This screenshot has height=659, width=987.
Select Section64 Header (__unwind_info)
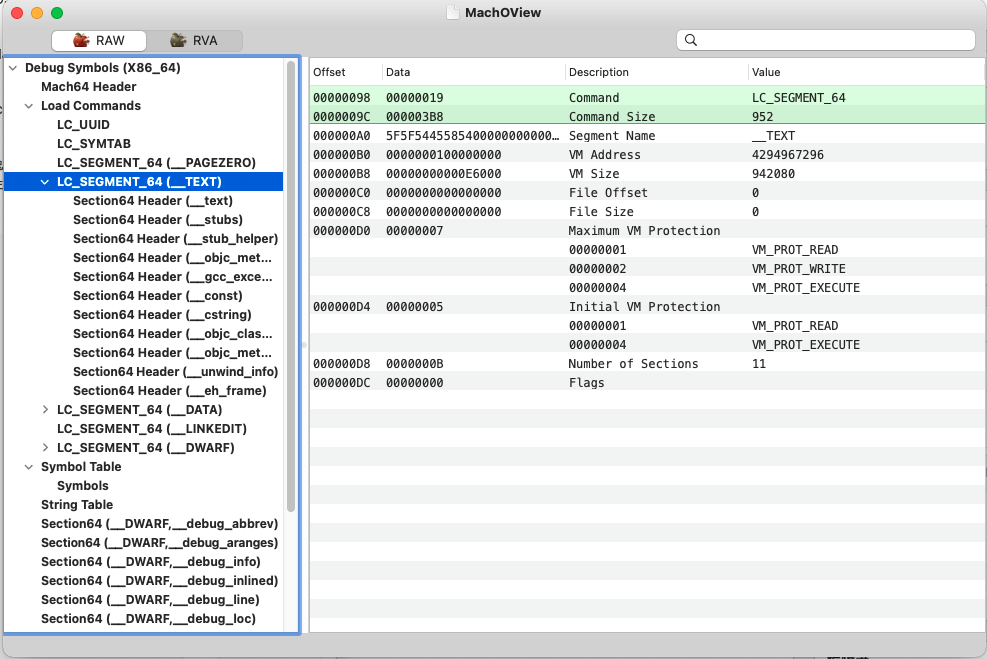coord(176,372)
